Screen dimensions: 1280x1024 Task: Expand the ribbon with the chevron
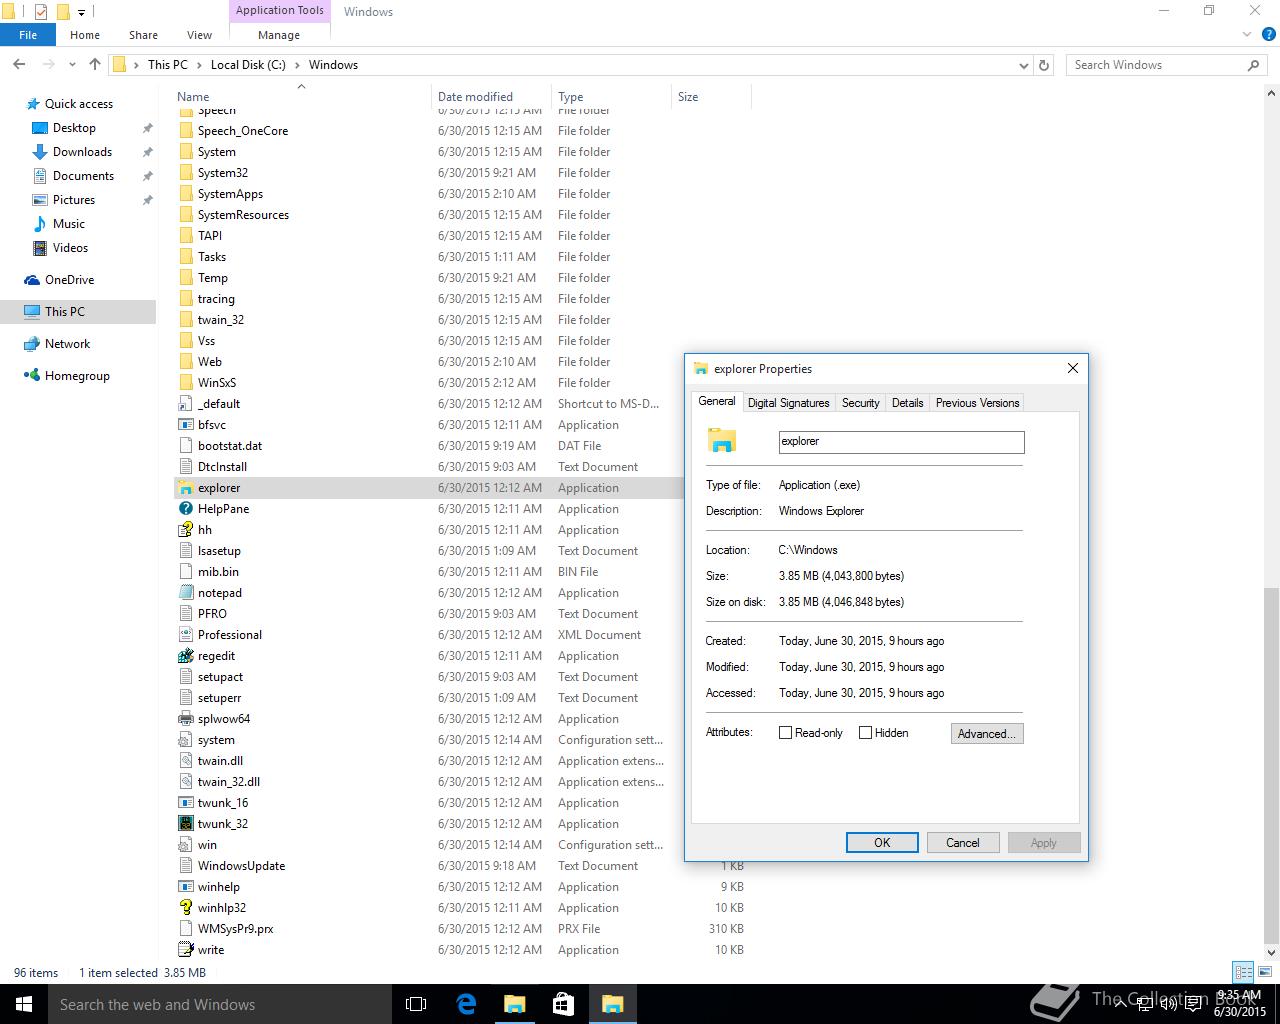click(1247, 35)
